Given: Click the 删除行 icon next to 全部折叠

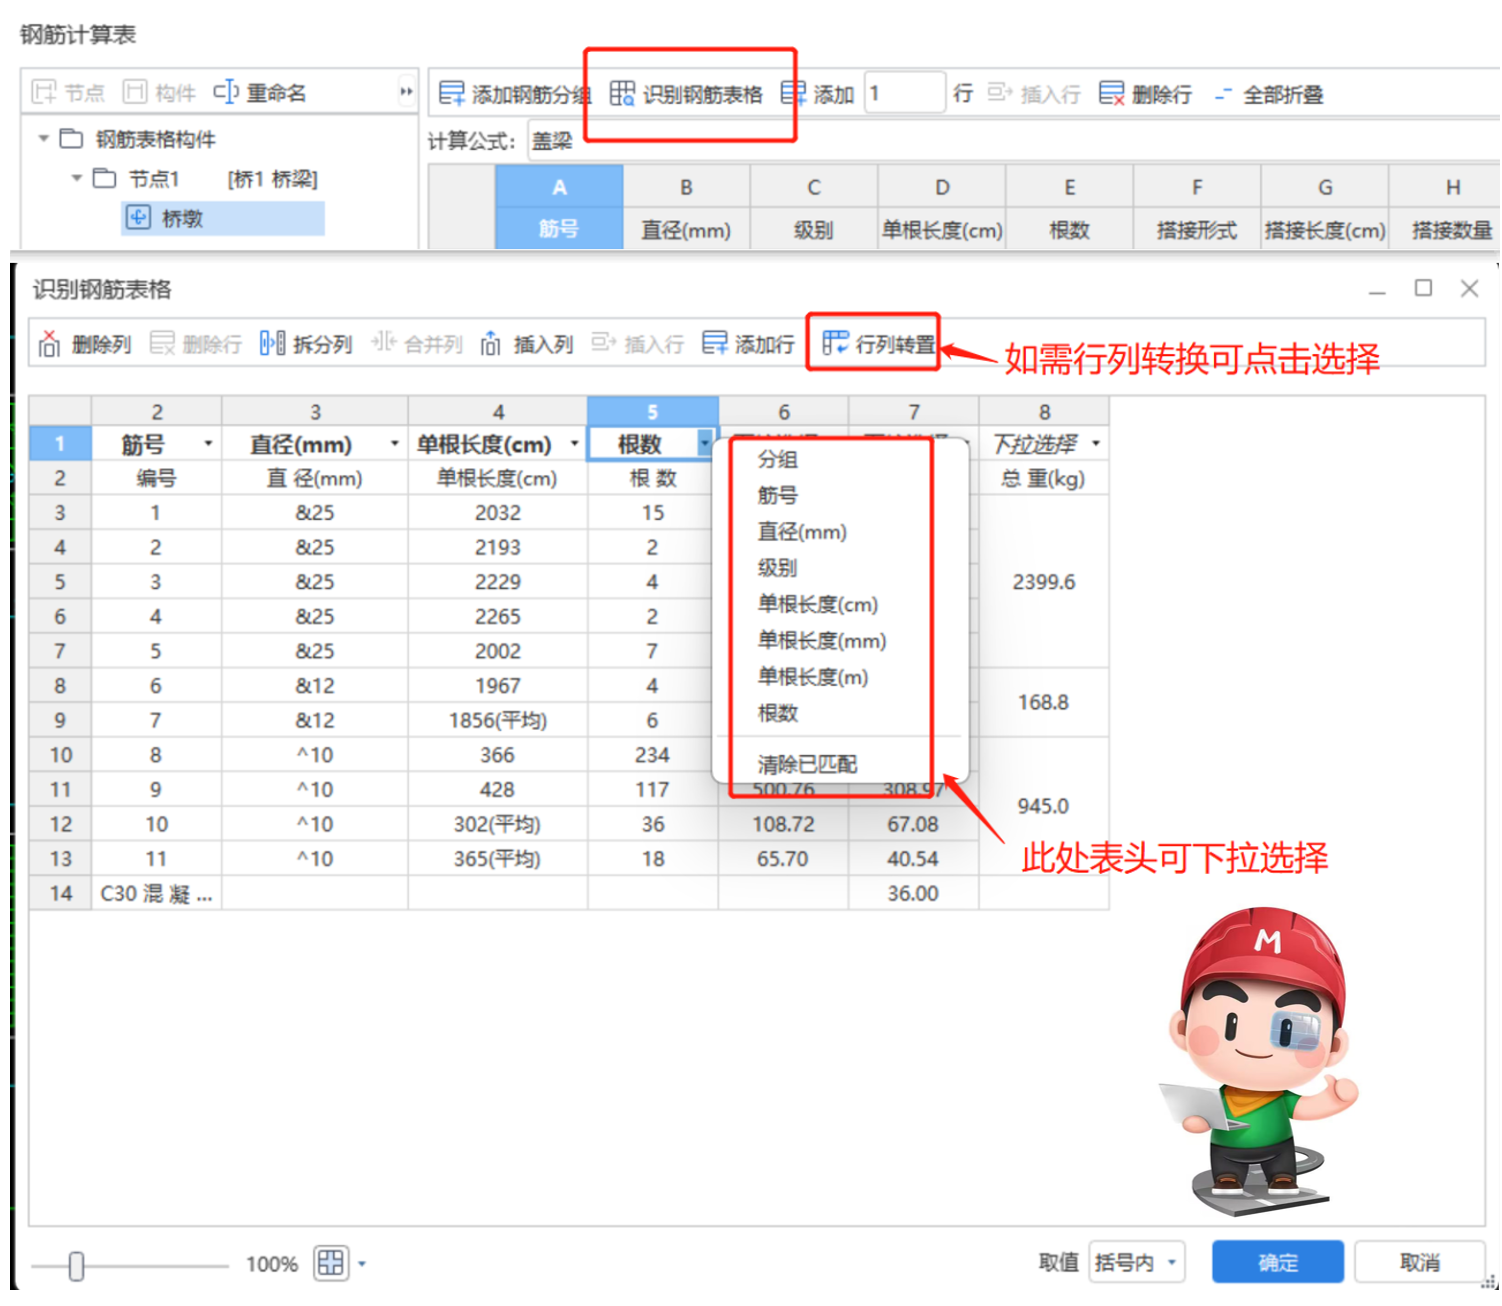Looking at the screenshot, I should pos(1141,92).
